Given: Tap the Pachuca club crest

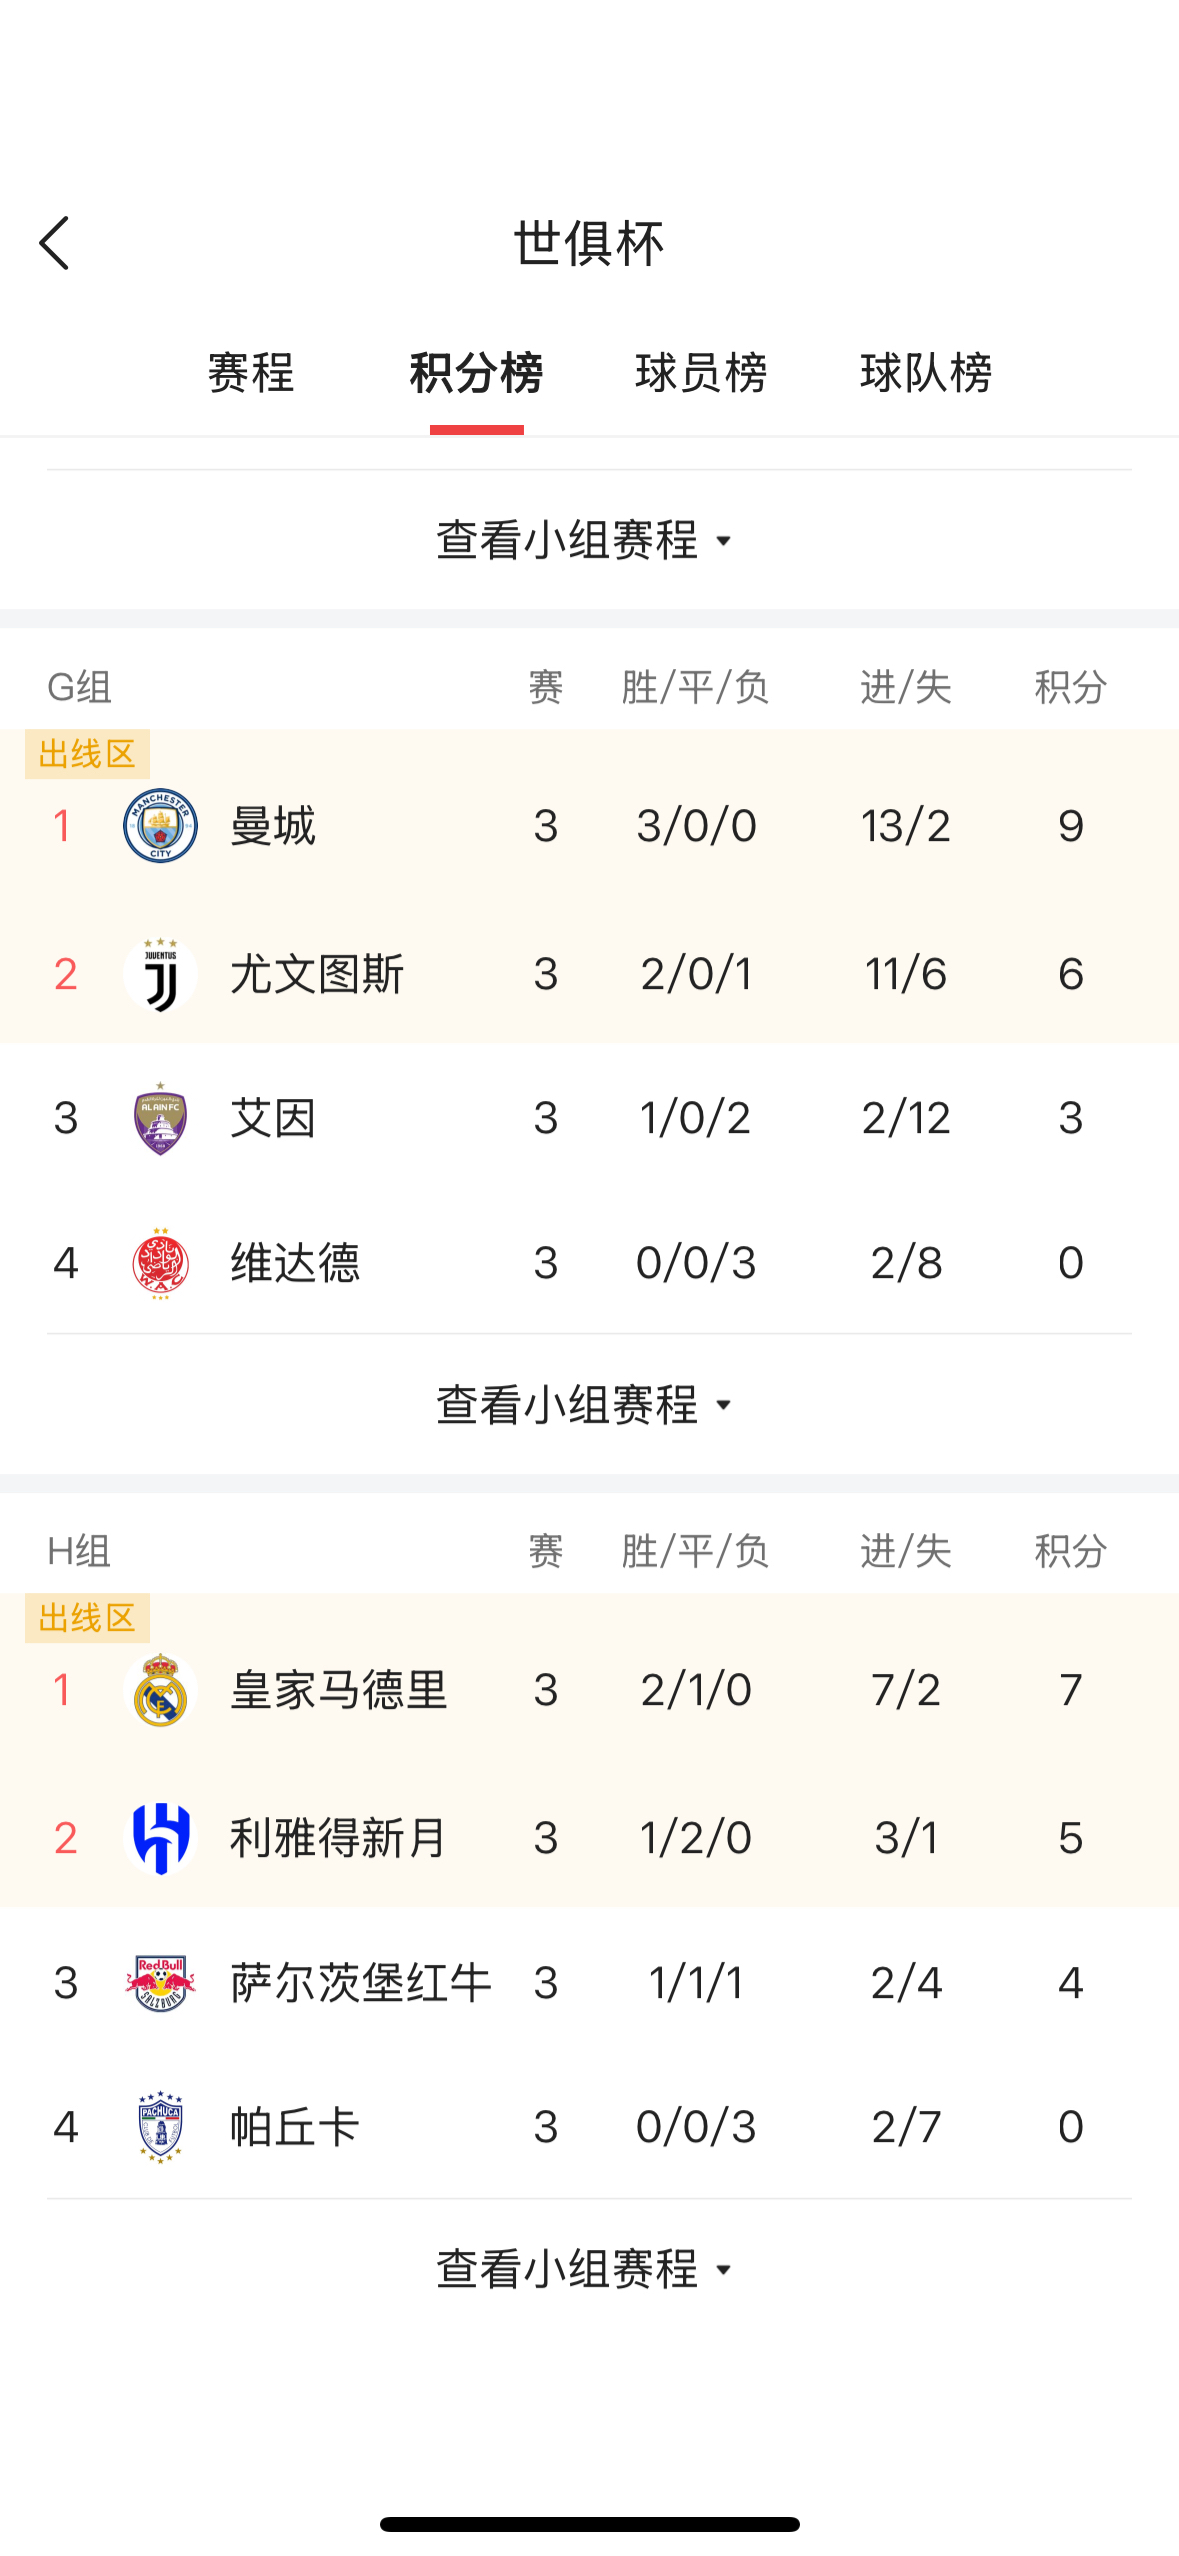Looking at the screenshot, I should [160, 2127].
